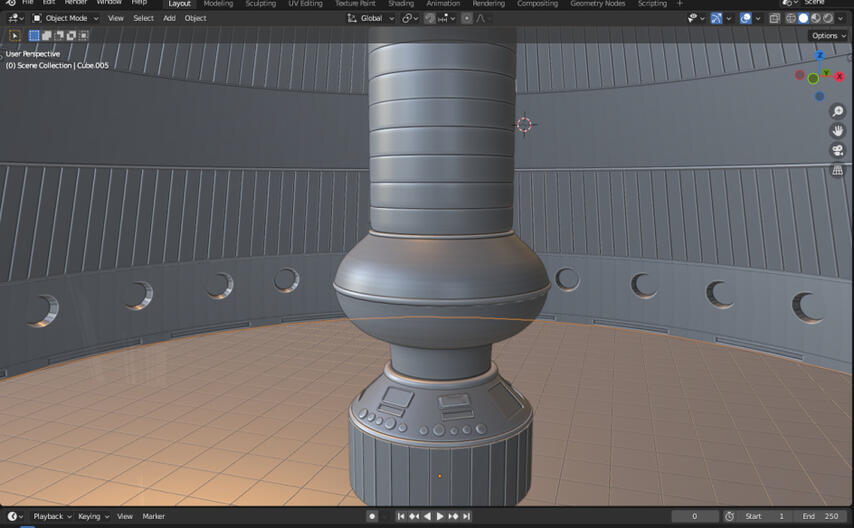Switch perspective/orthographic with the grid icon

pos(838,170)
